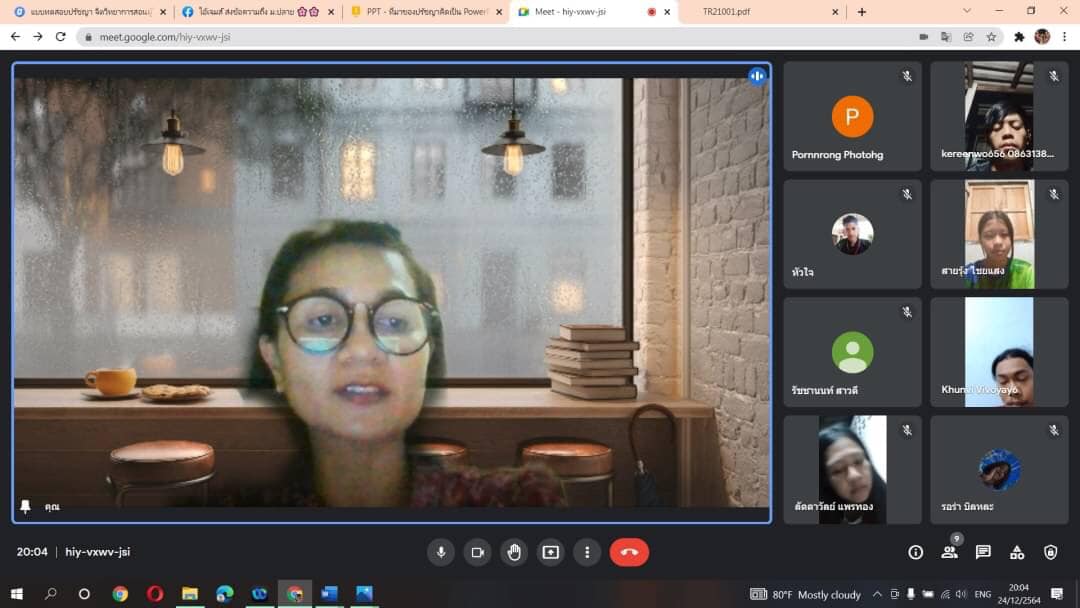The image size is (1080, 608).
Task: Turn off the camera in Meet
Action: click(477, 552)
